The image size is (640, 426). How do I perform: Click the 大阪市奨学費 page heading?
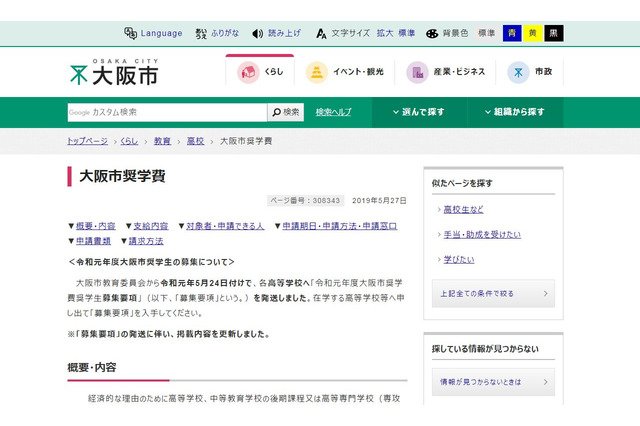(x=122, y=176)
